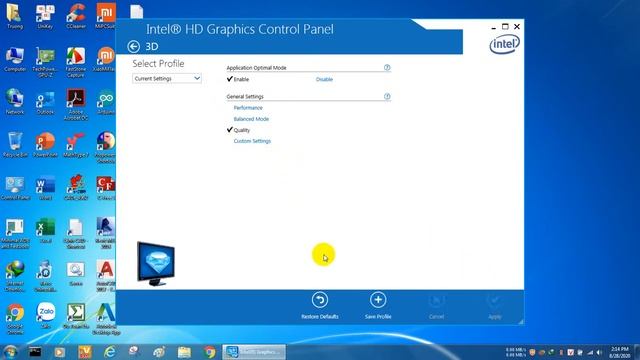Open the Network desktop icon
640x360 pixels.
pos(15,101)
